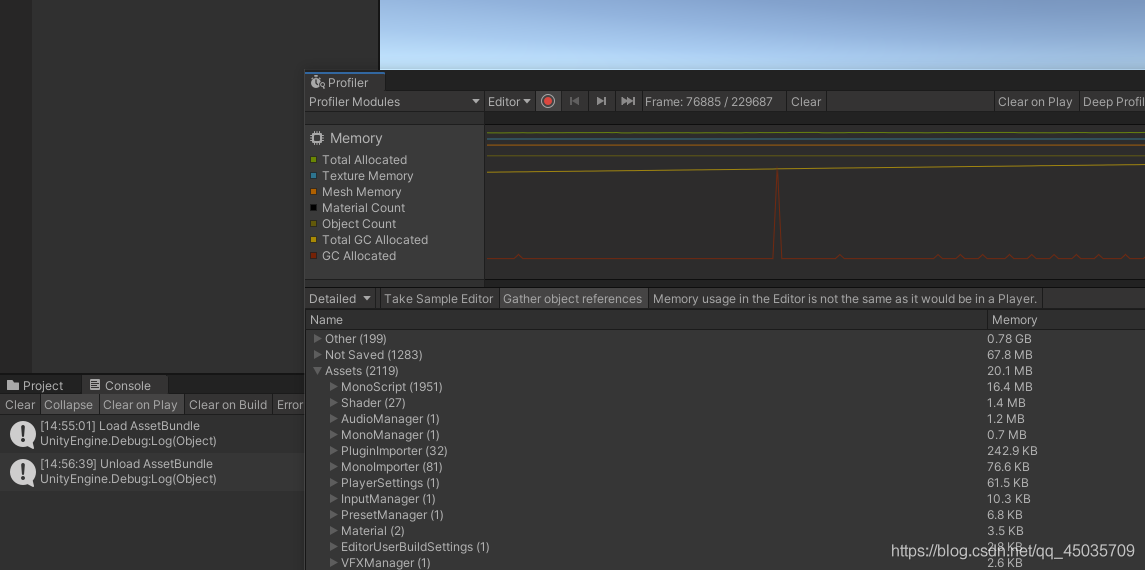Expand the PlayerSettings (1) row

pos(334,483)
